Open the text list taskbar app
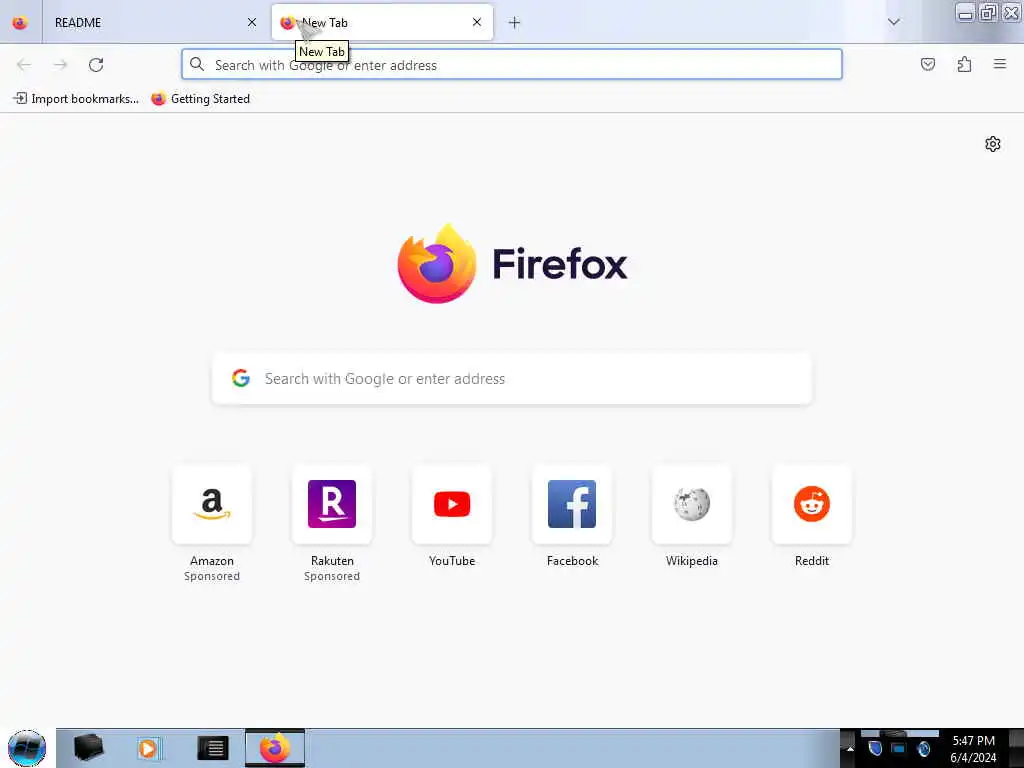 (213, 748)
